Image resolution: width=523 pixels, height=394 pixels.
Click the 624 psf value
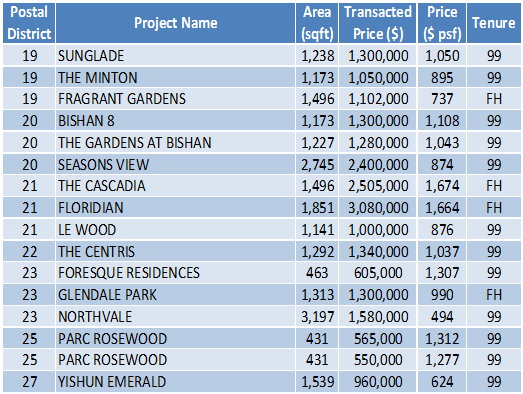tap(442, 382)
